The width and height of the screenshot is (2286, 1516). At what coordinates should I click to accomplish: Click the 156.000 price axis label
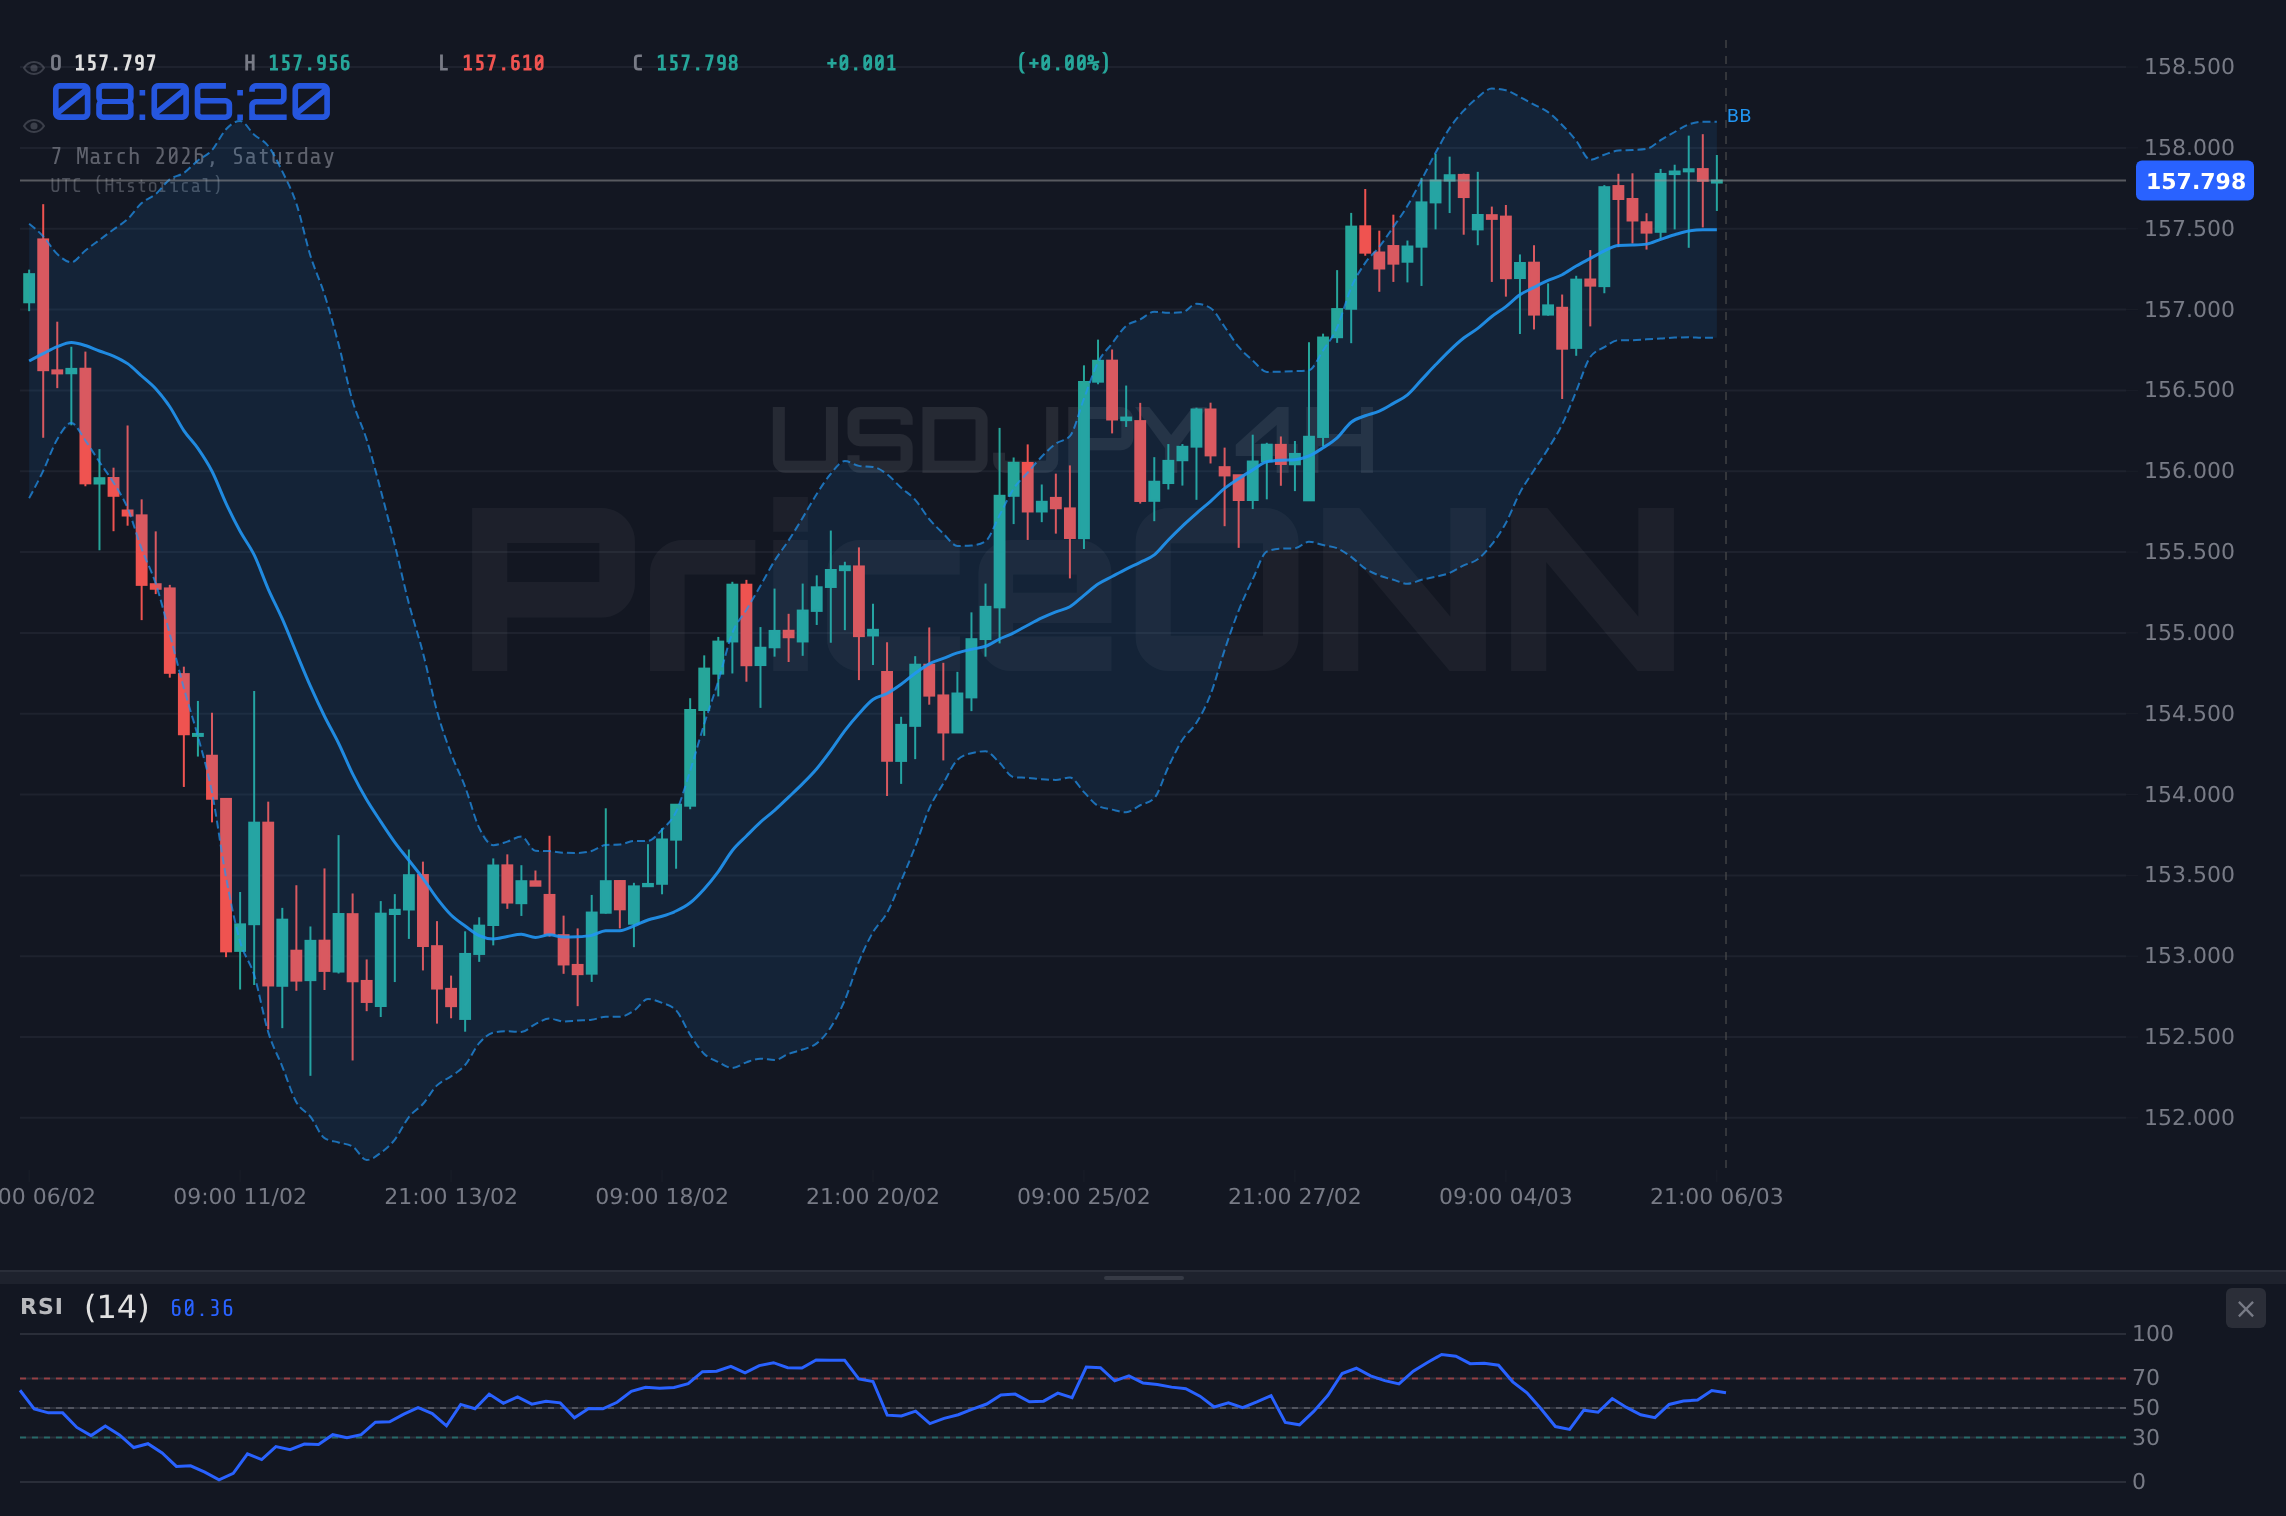(2189, 471)
